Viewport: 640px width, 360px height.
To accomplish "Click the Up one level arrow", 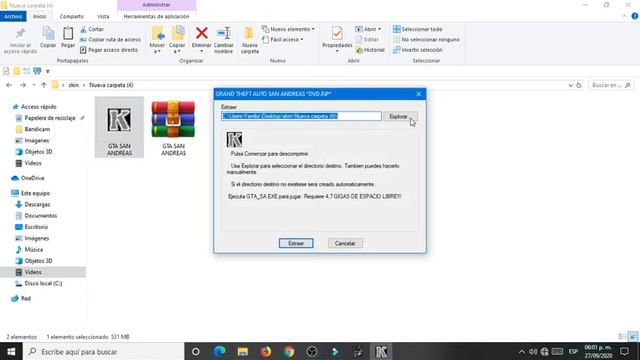I will (44, 85).
